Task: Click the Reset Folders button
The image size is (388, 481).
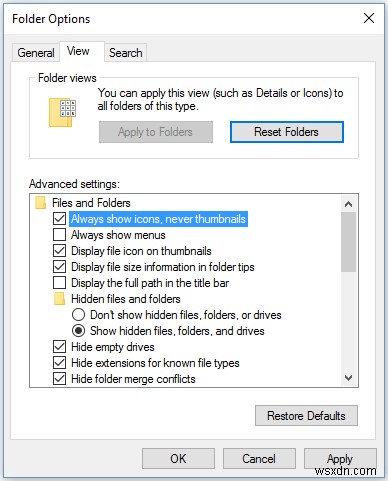Action: [x=287, y=132]
